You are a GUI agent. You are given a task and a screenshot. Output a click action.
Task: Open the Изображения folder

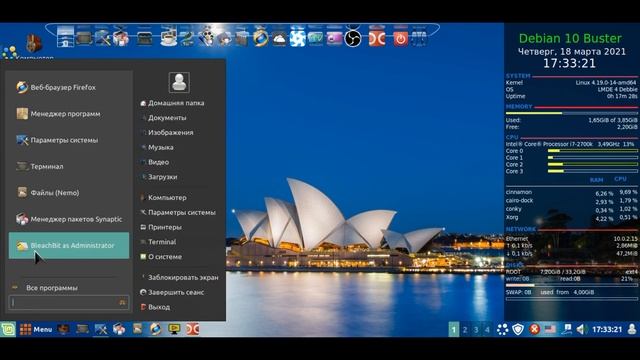[171, 132]
